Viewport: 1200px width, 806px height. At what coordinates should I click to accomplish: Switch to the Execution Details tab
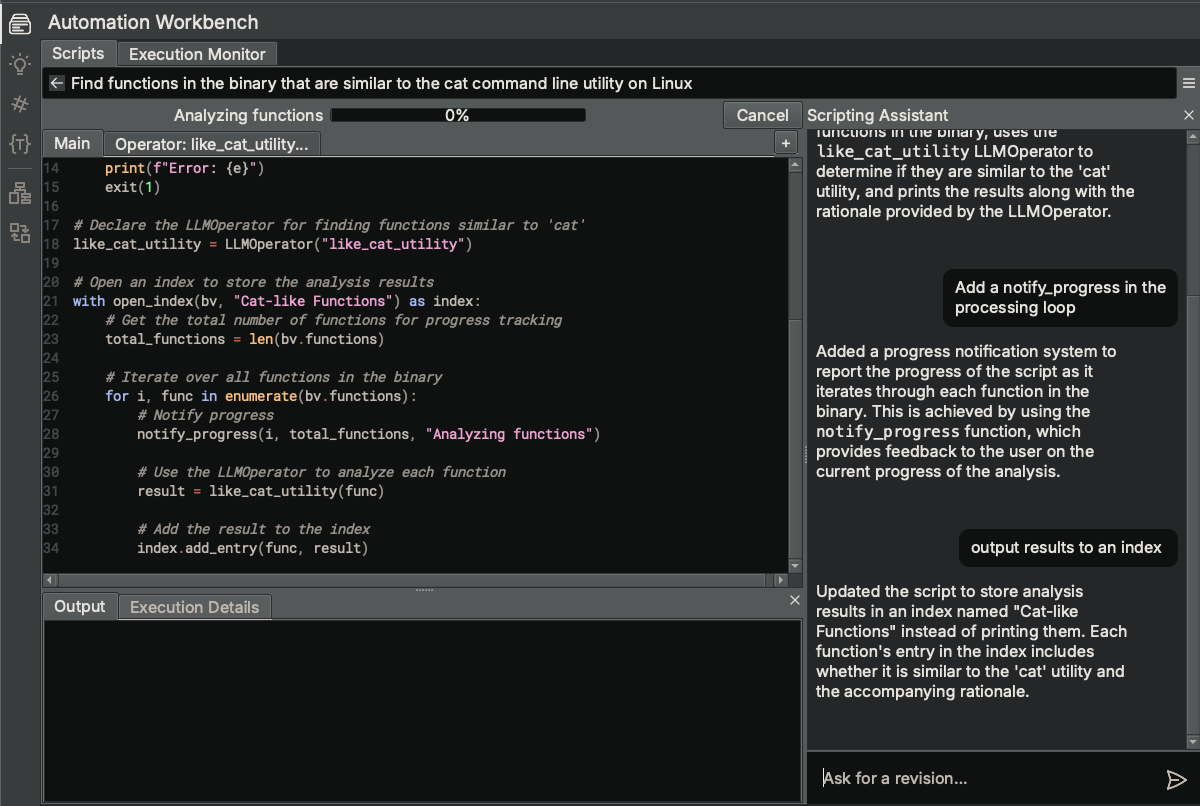[x=194, y=606]
